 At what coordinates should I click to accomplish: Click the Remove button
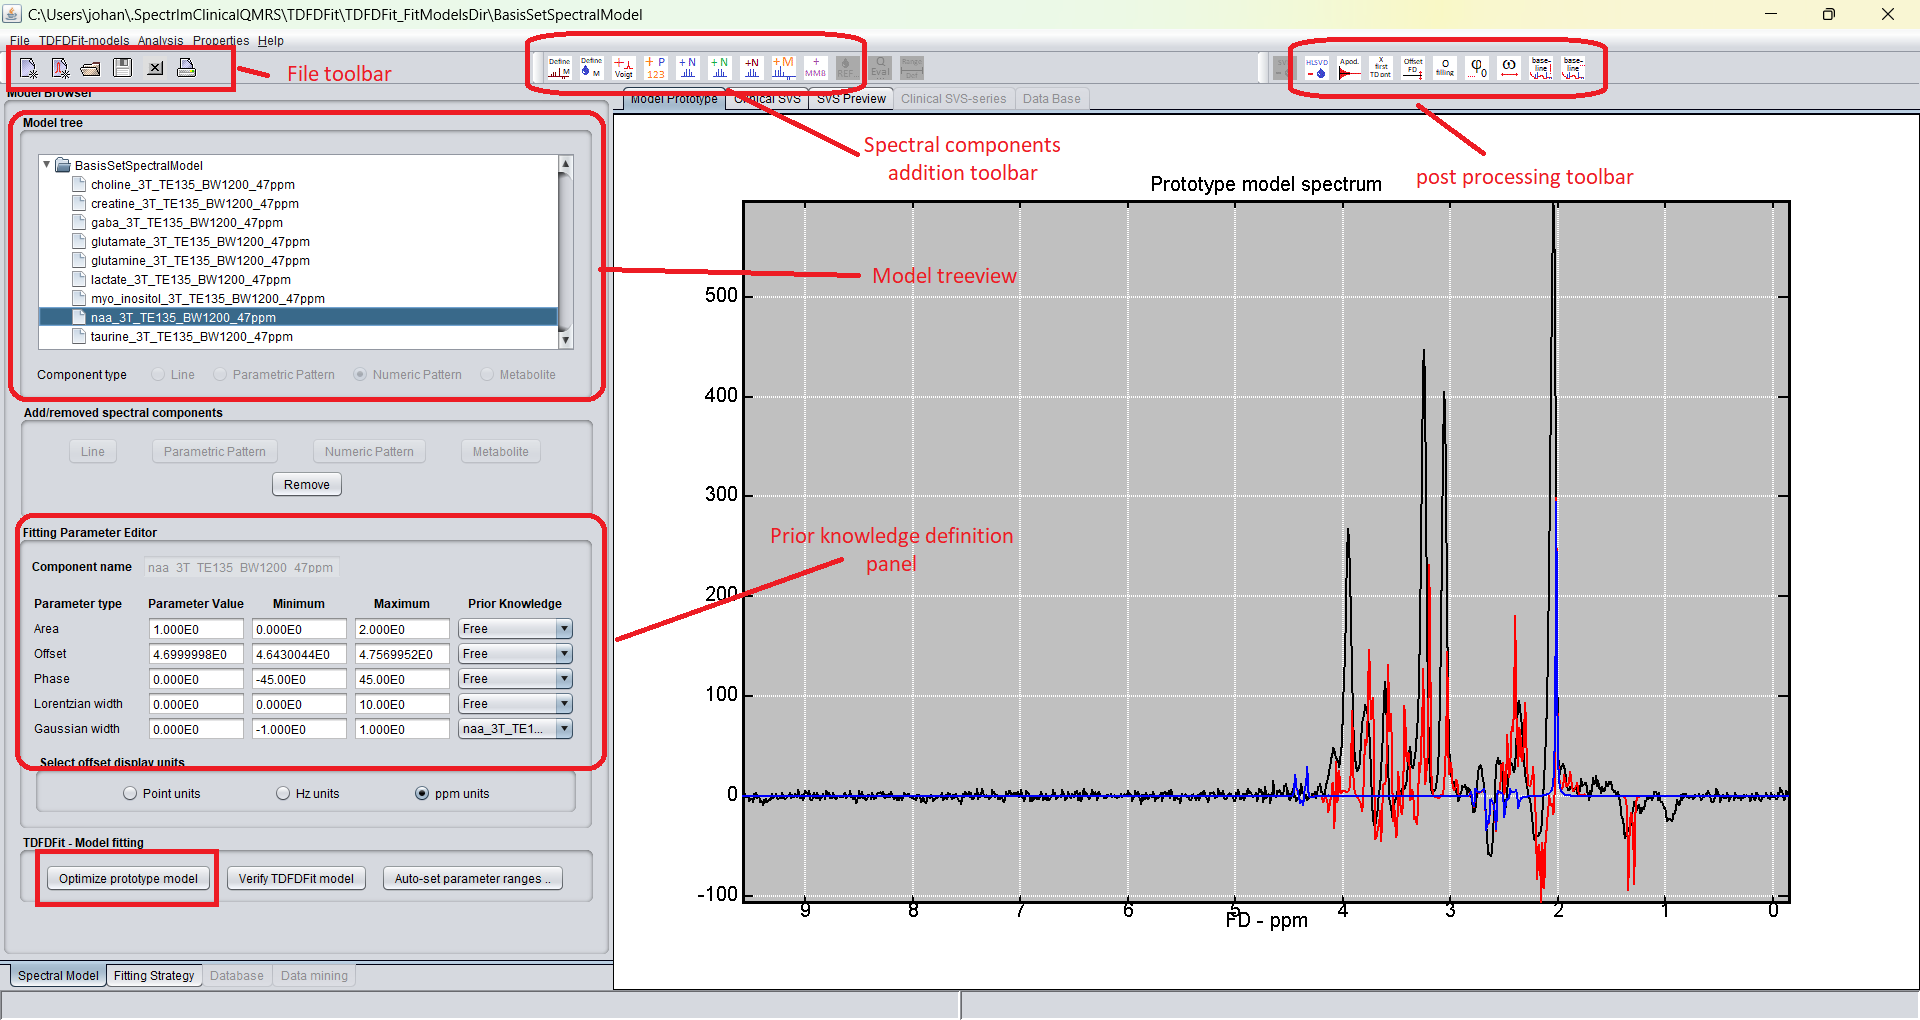pos(307,485)
